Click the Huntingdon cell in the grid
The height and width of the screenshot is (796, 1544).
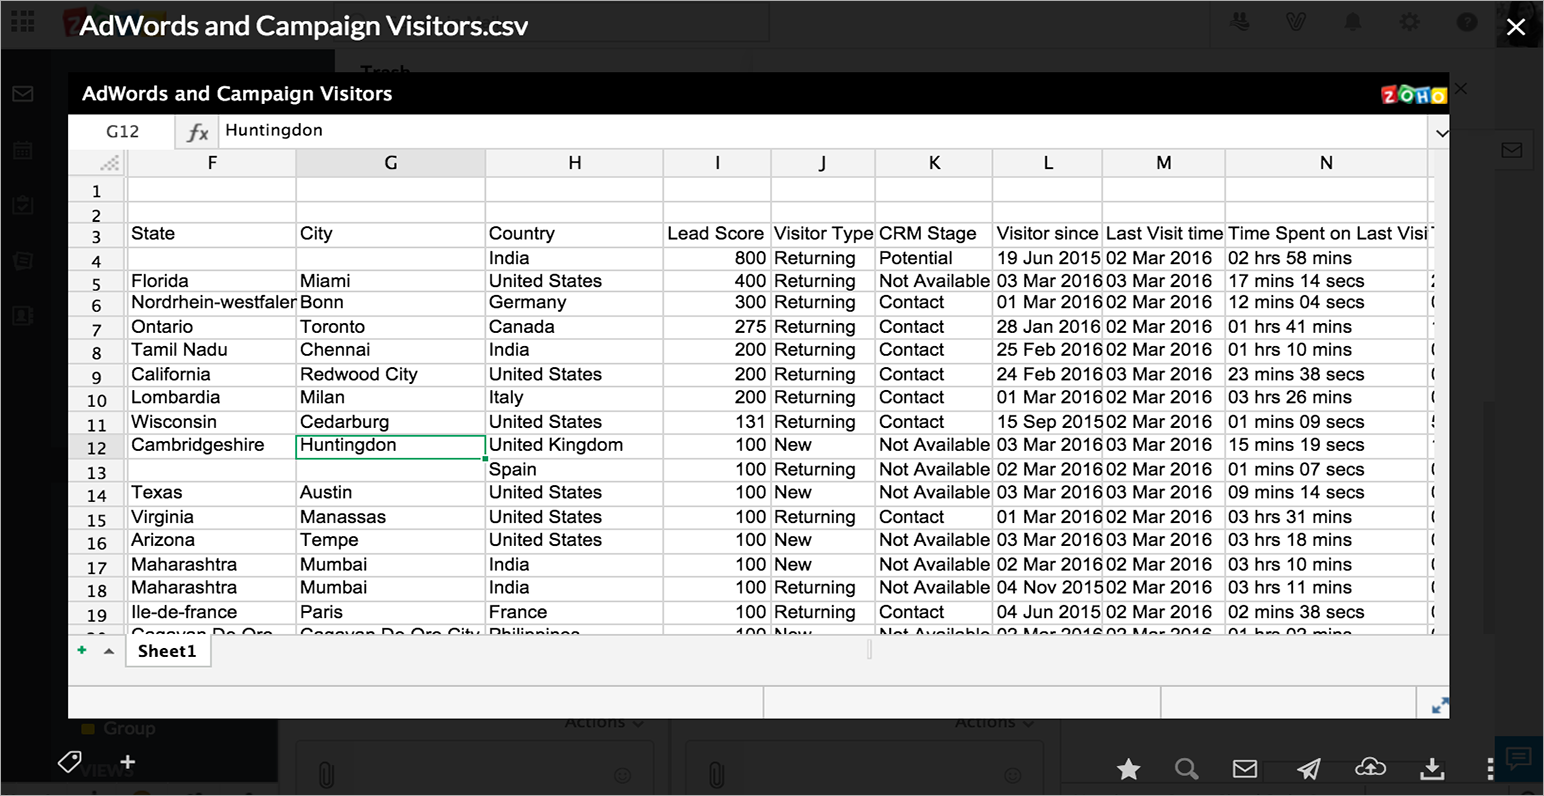coord(391,446)
